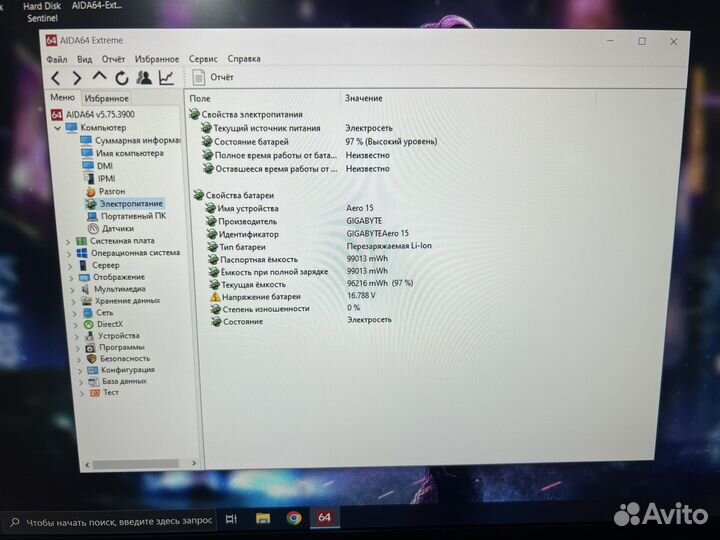The image size is (720, 540).
Task: Click the tree panel horizontal scrollbar
Action: [x=136, y=464]
